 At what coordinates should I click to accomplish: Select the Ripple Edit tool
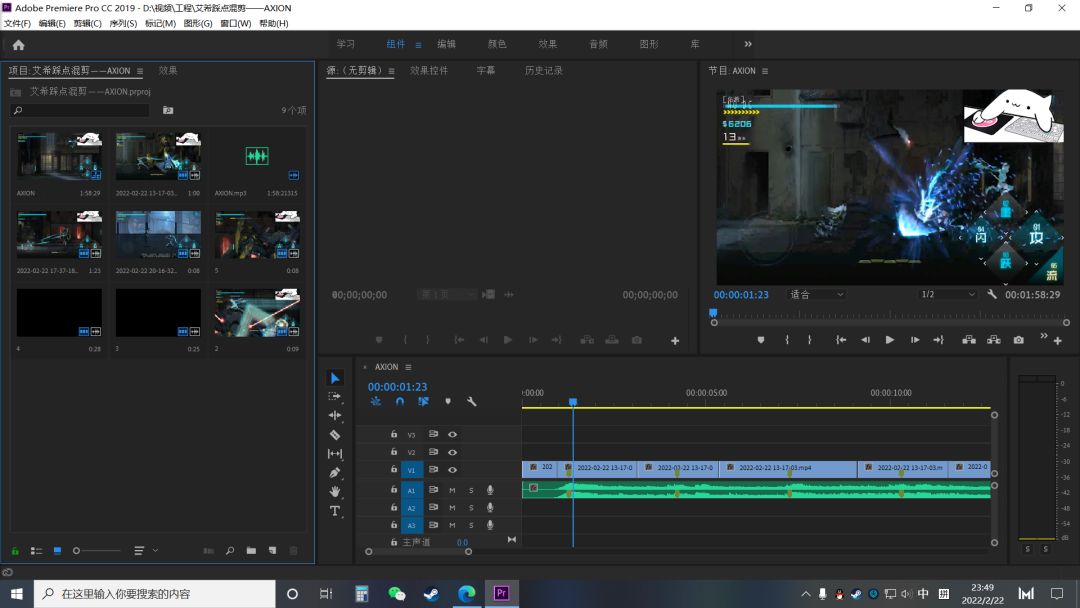[335, 415]
